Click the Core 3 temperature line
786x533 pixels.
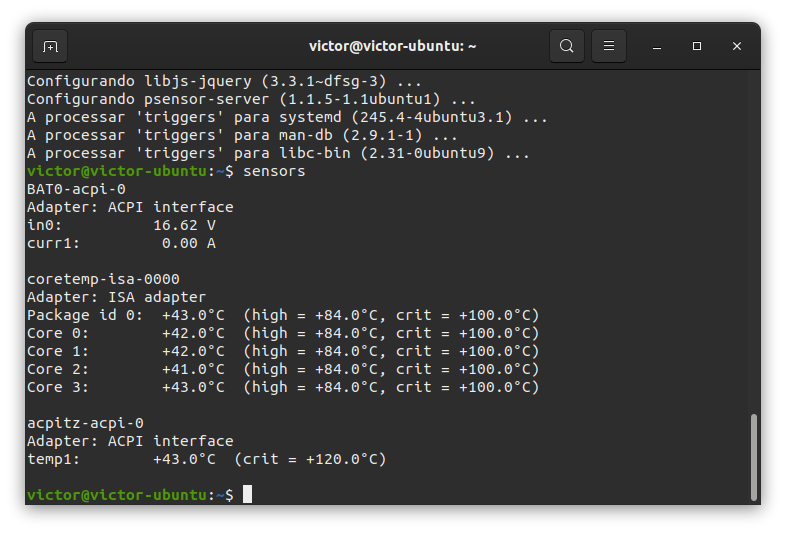pos(283,388)
